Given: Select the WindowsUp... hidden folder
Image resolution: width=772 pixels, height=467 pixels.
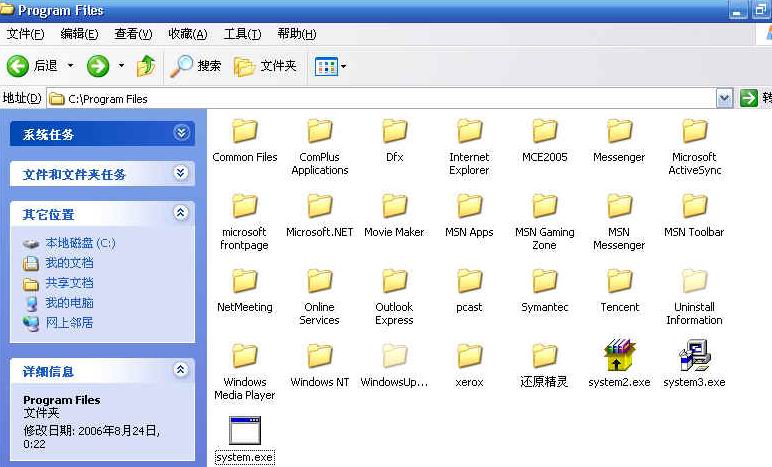Looking at the screenshot, I should pos(394,365).
